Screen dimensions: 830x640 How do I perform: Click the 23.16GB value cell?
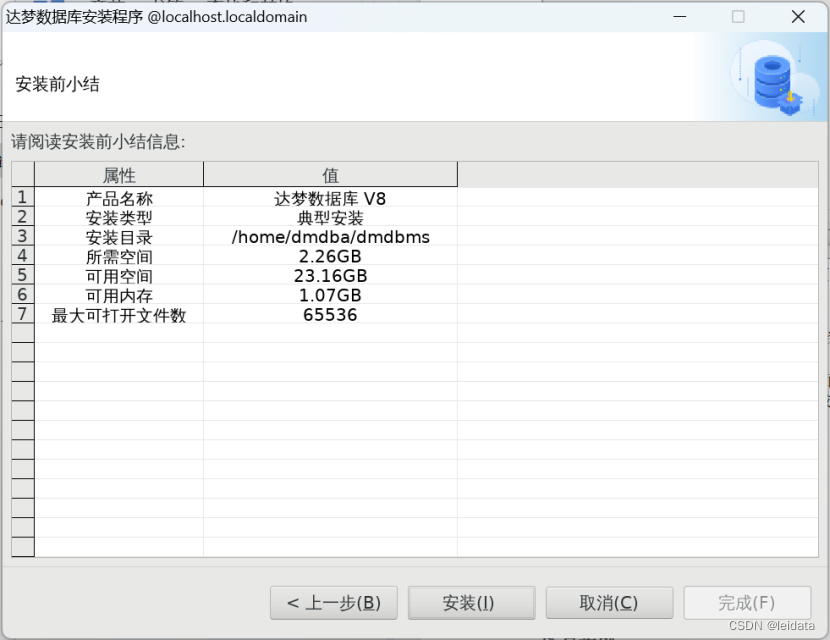[330, 276]
